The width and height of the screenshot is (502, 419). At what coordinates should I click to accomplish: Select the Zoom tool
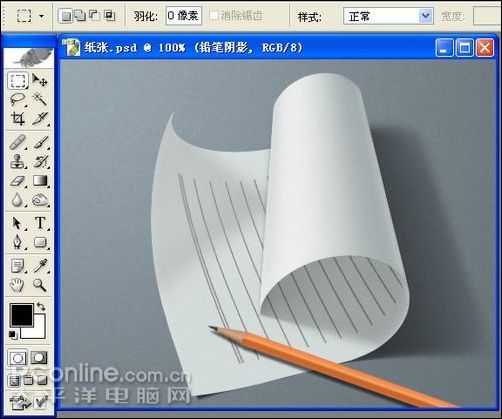pos(40,285)
